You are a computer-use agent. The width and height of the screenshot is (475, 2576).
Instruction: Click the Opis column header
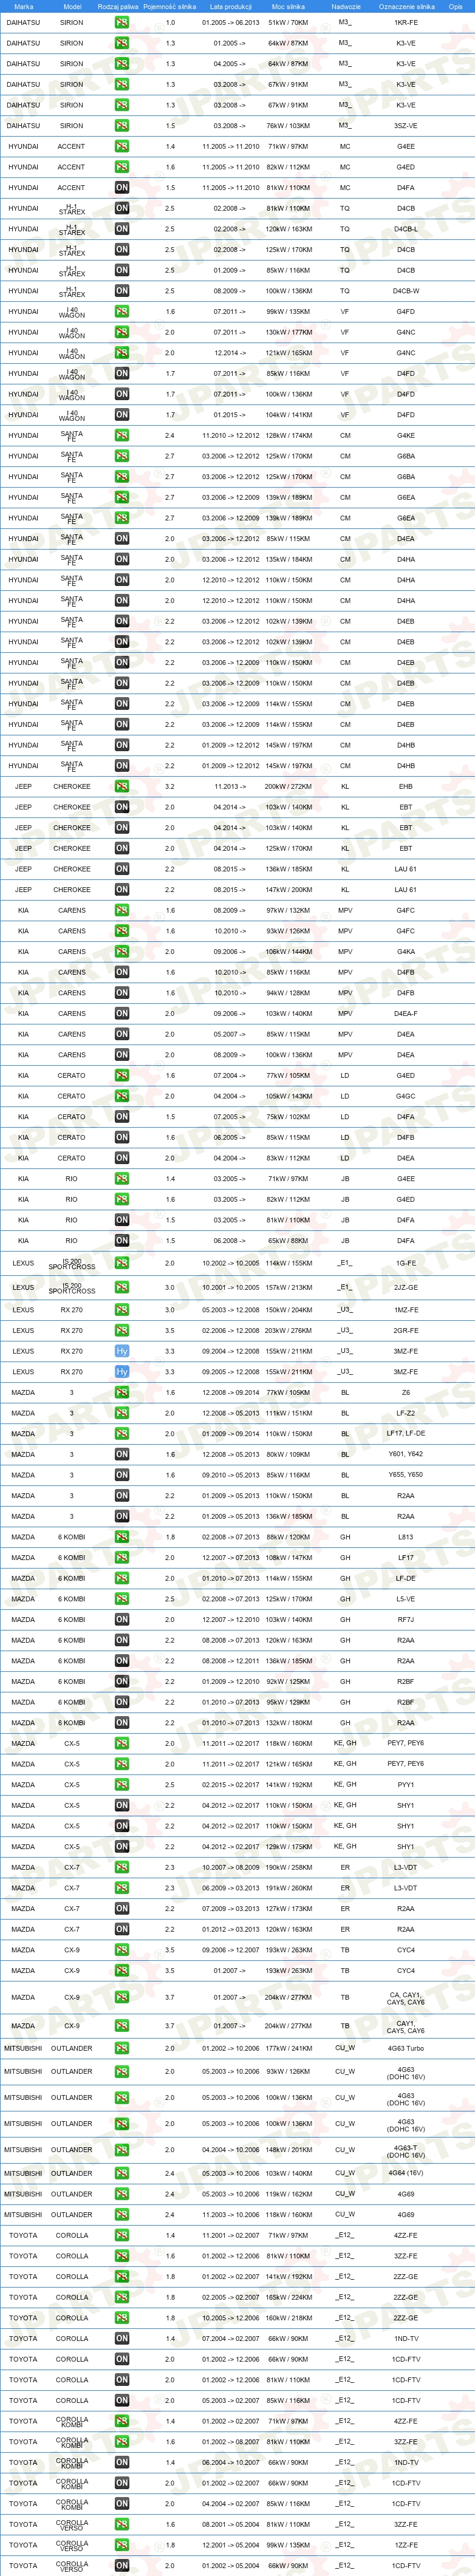(x=456, y=6)
